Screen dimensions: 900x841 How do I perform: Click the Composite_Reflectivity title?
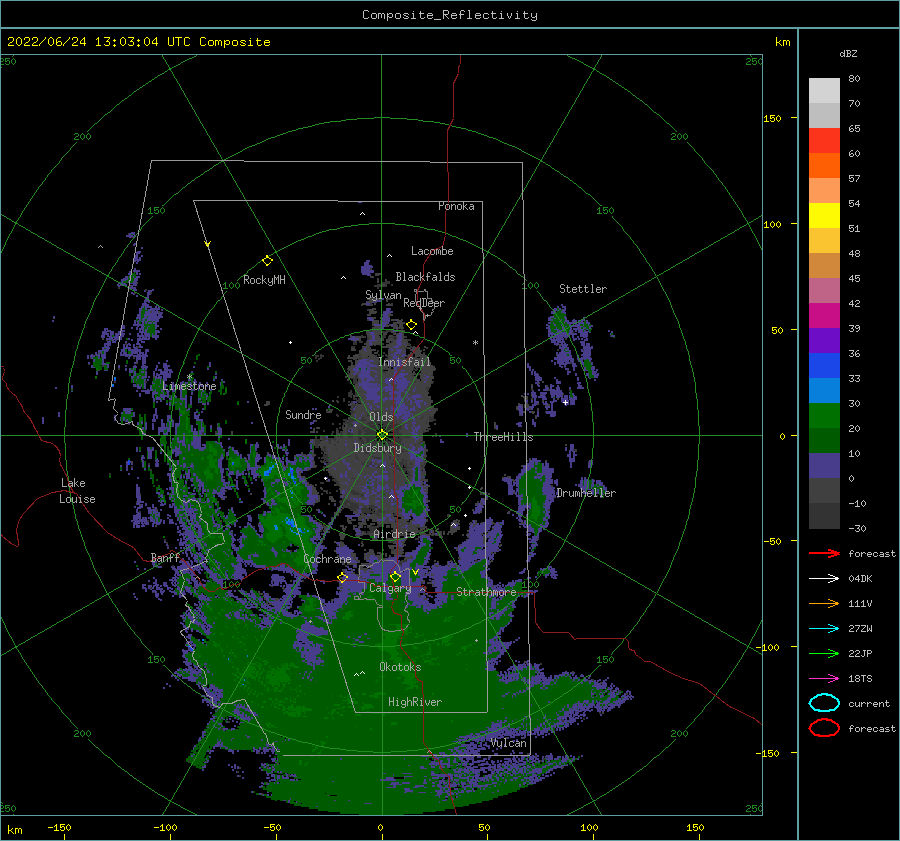pos(450,15)
